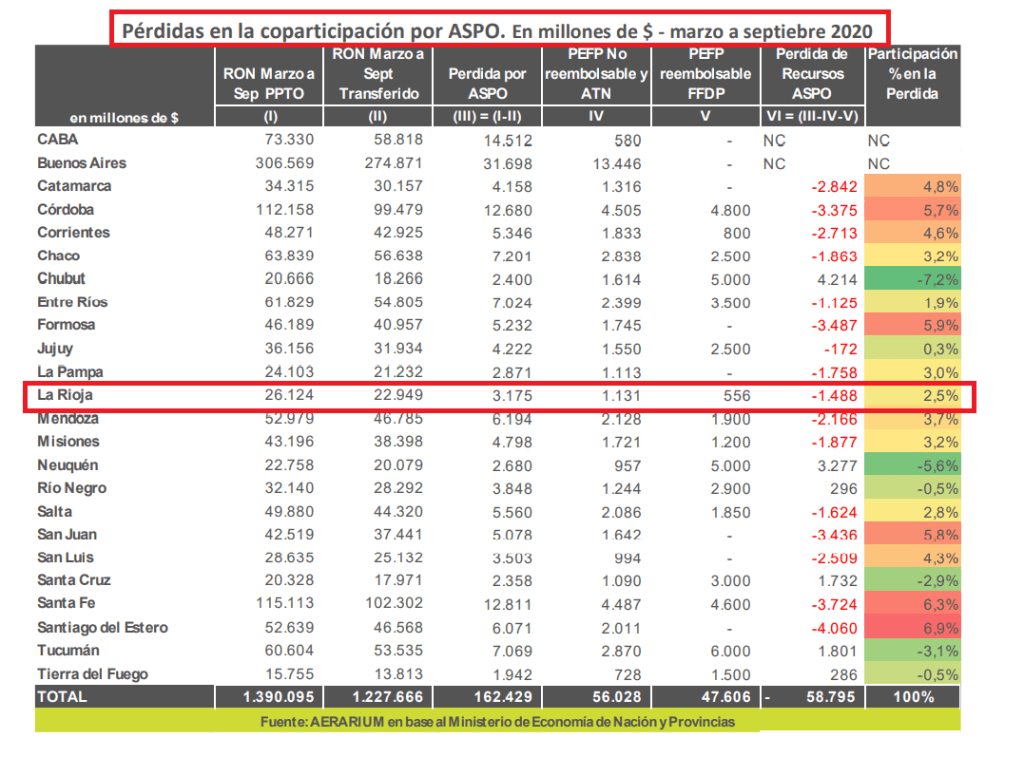This screenshot has height=757, width=1024.
Task: Select Santiago del Estero's 6,9% cell
Action: pos(912,628)
